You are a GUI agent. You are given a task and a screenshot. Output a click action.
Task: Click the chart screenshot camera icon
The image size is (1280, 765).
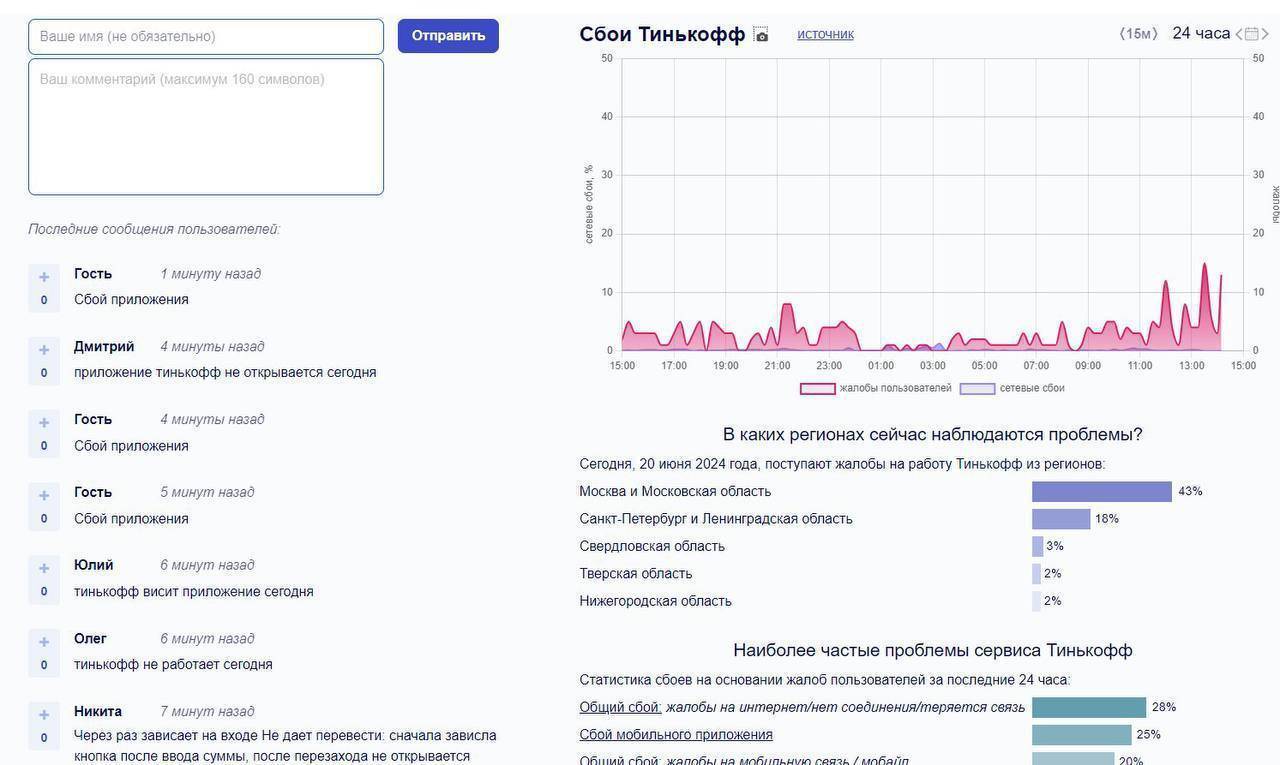[x=761, y=35]
